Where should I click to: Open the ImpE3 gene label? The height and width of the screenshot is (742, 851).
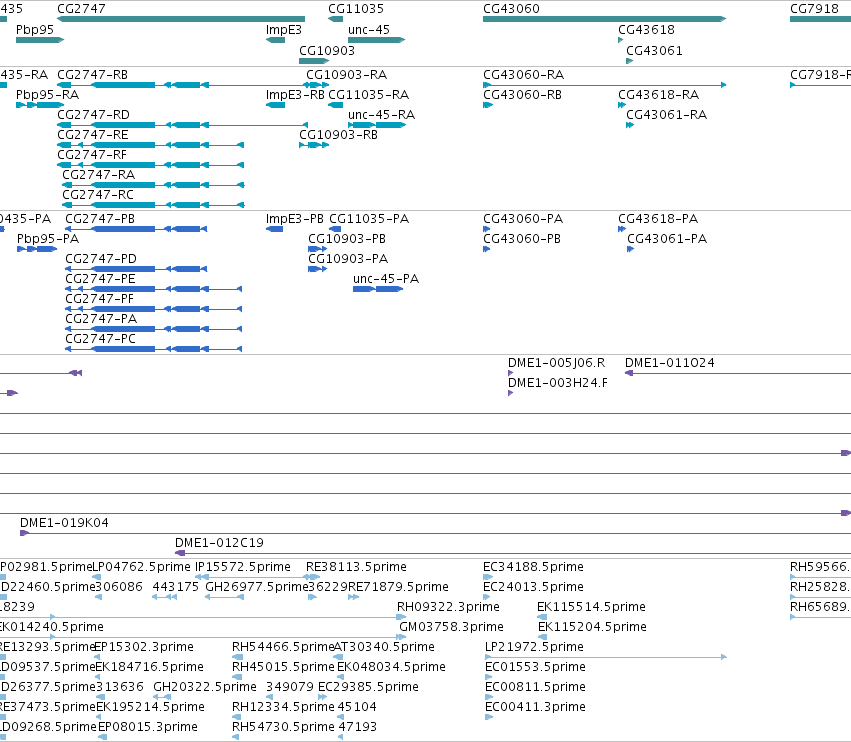tap(283, 30)
